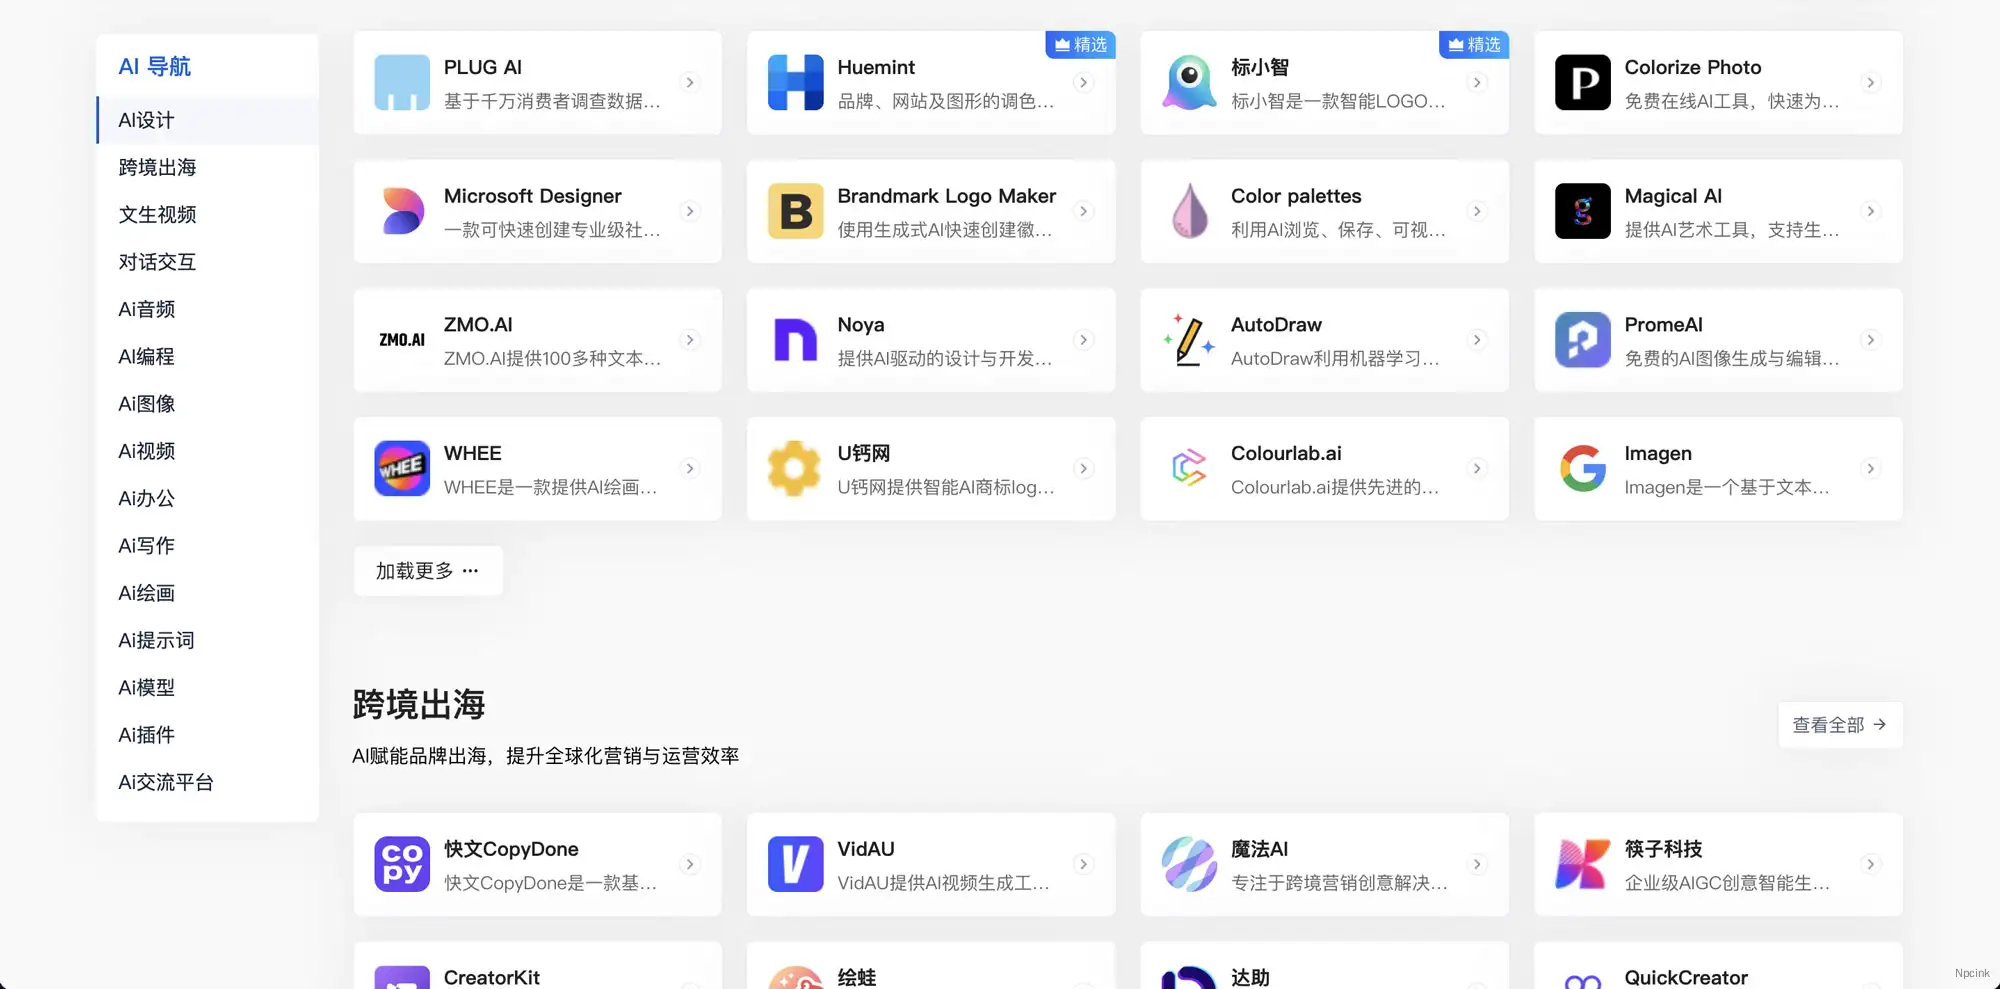Viewport: 2000px width, 989px height.
Task: Switch to the Ai绘画 category
Action: pyautogui.click(x=146, y=592)
